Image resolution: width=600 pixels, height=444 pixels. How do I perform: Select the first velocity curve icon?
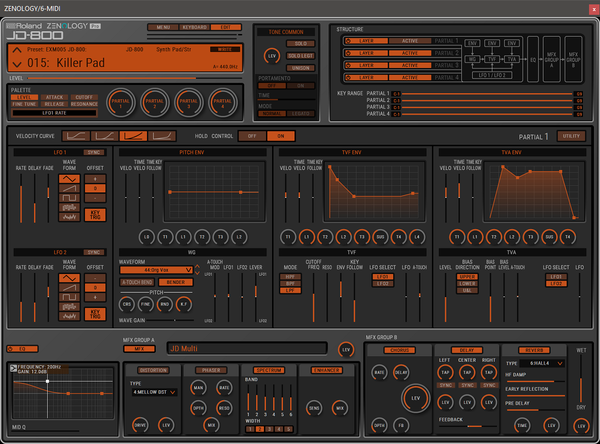[x=76, y=136]
